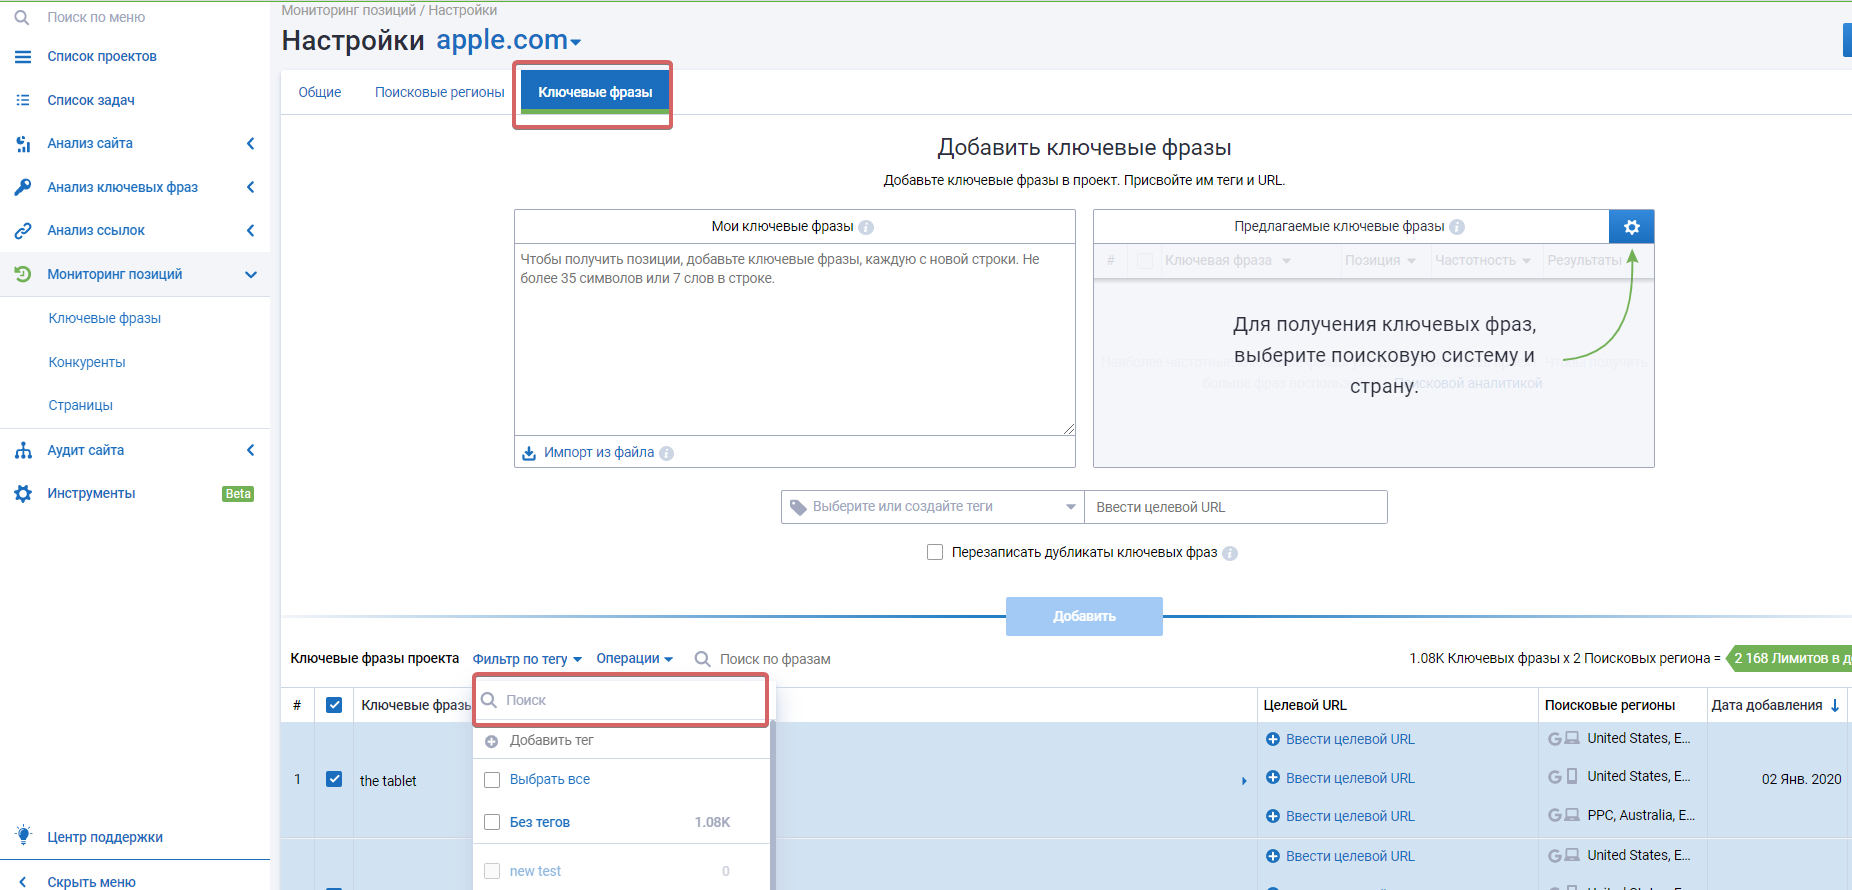Image resolution: width=1852 pixels, height=890 pixels.
Task: Click info icon beside Предлагаемые ключевые фразы
Action: pyautogui.click(x=1457, y=227)
